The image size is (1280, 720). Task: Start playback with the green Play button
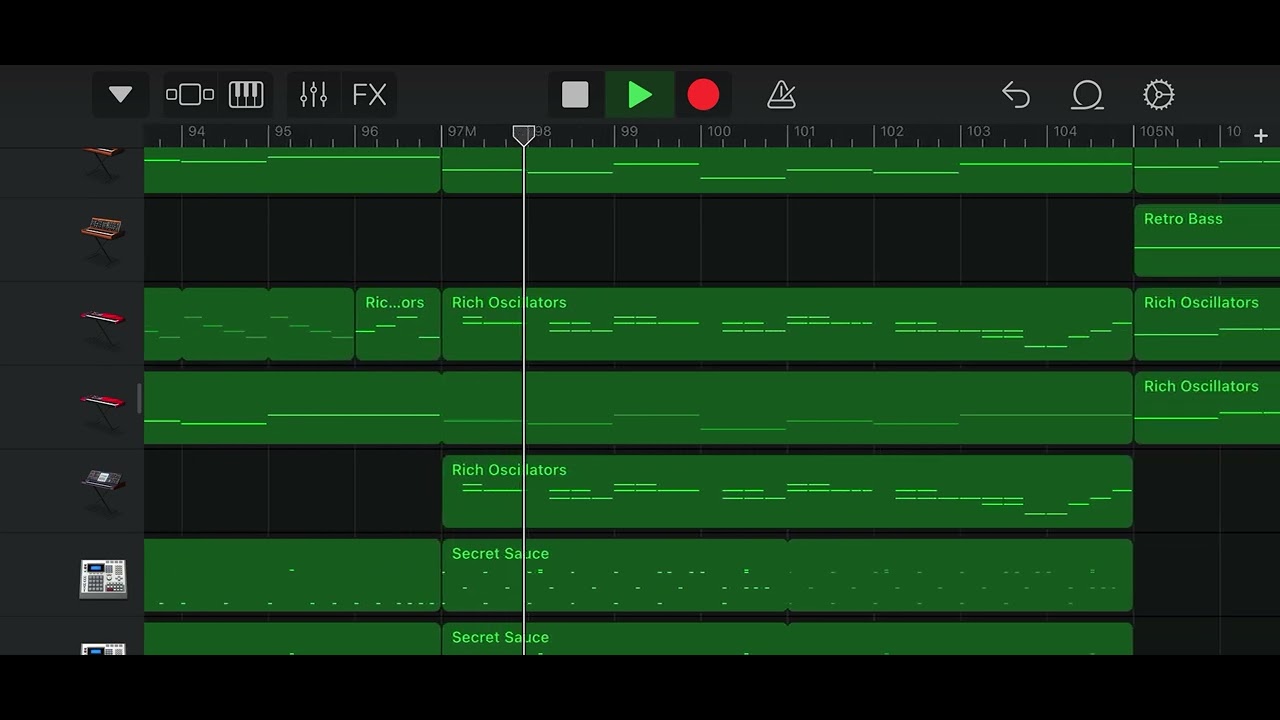pos(640,95)
